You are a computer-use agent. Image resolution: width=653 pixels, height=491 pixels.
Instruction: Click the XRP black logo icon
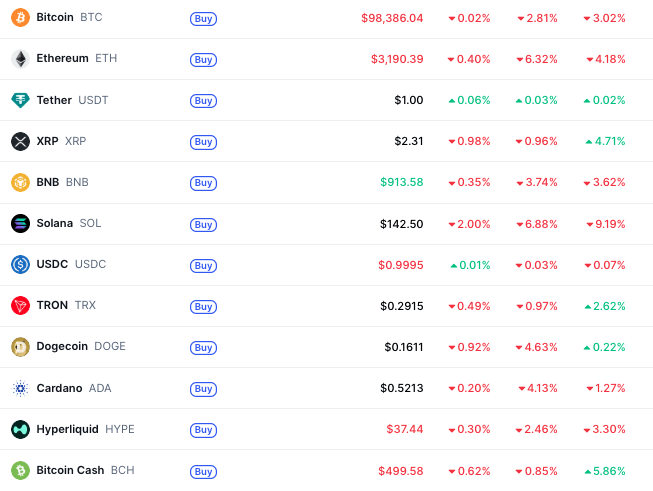[20, 141]
